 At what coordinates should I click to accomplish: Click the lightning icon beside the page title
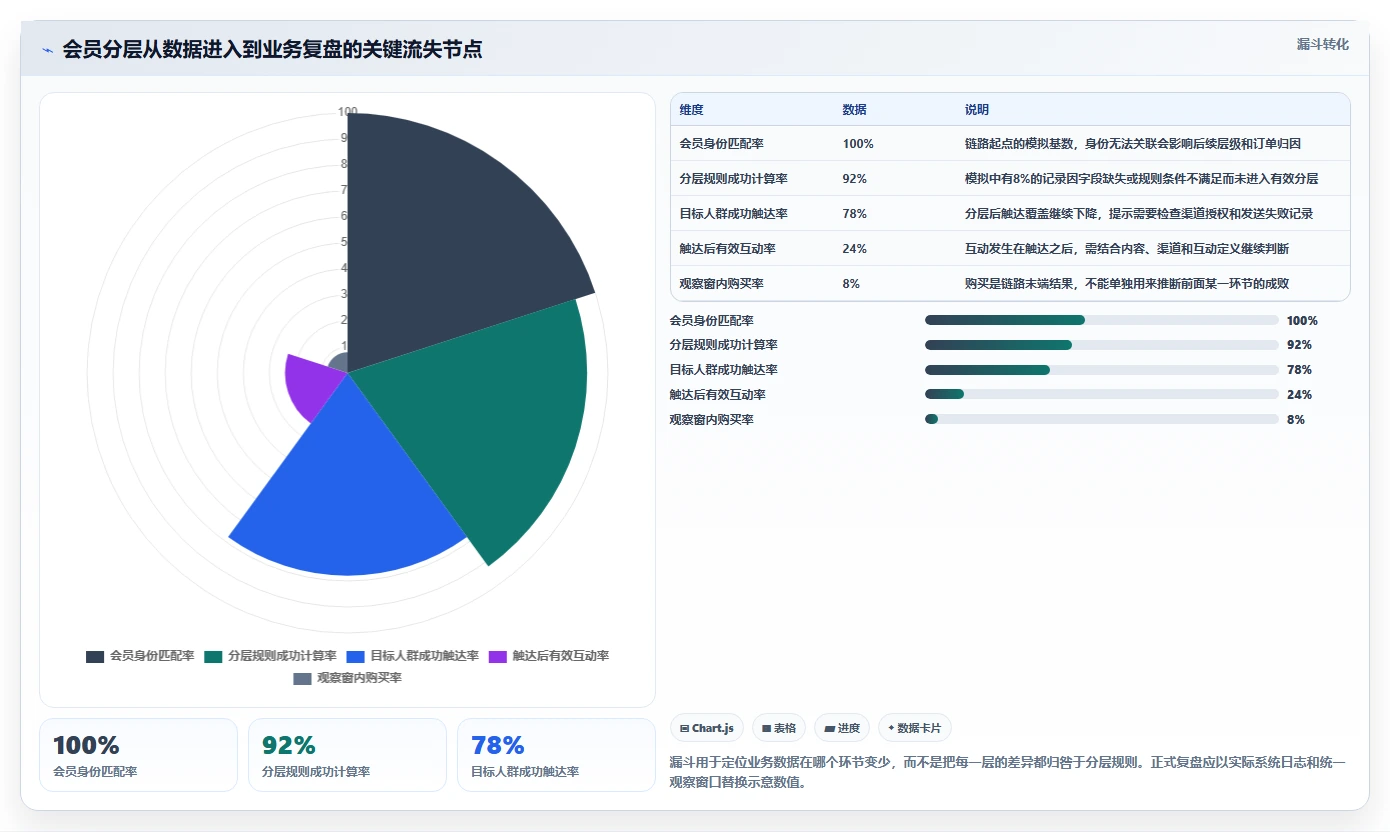point(48,50)
